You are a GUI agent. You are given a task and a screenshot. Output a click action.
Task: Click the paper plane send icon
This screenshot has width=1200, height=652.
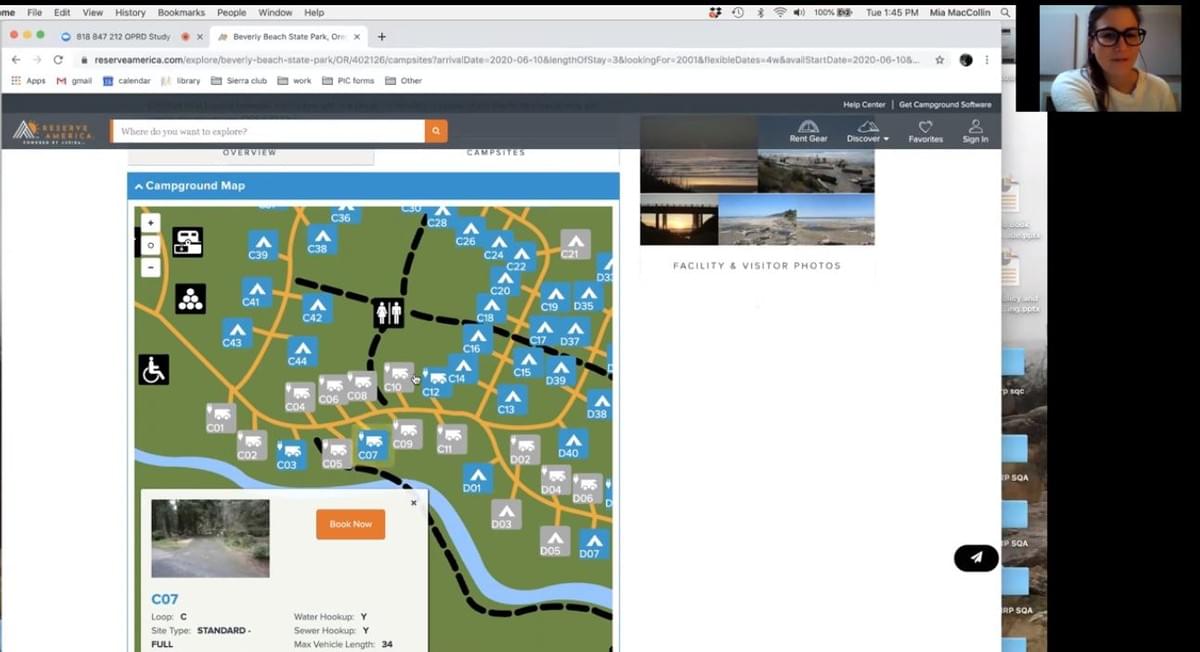point(975,558)
